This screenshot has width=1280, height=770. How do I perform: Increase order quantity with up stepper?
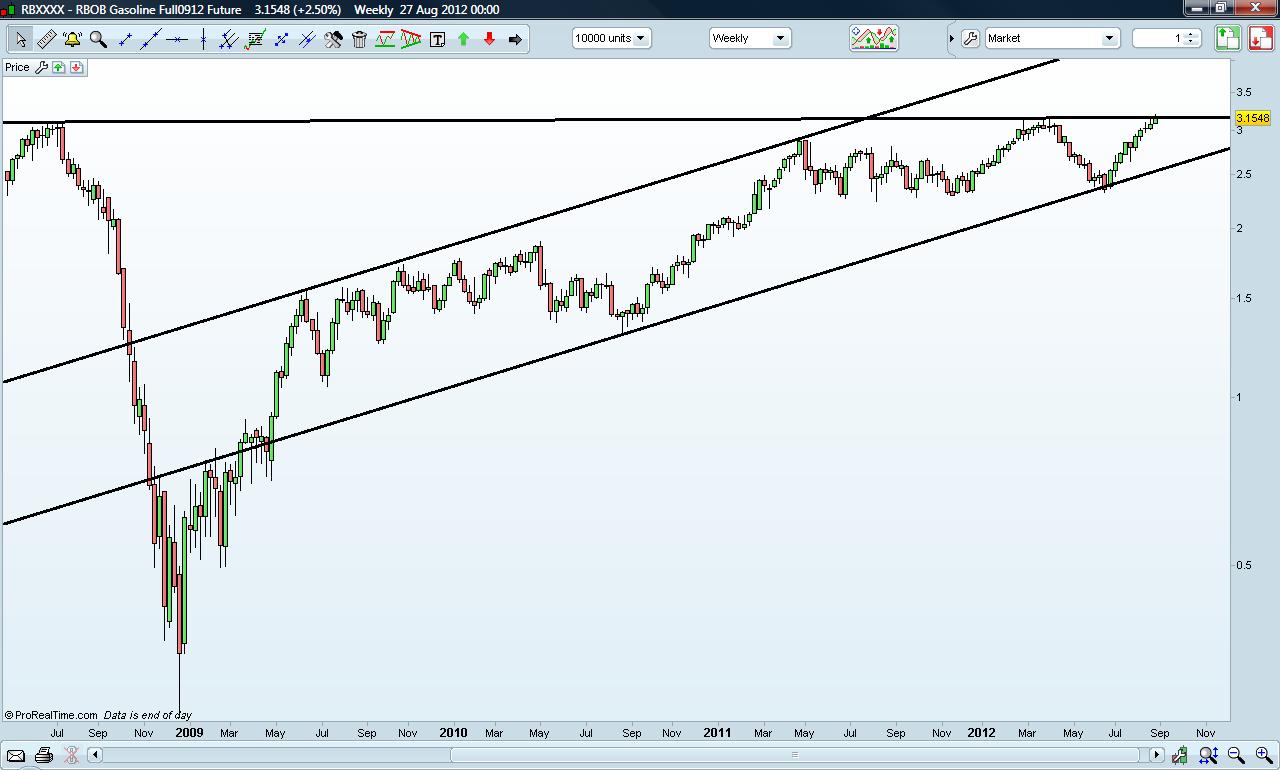click(x=1190, y=34)
